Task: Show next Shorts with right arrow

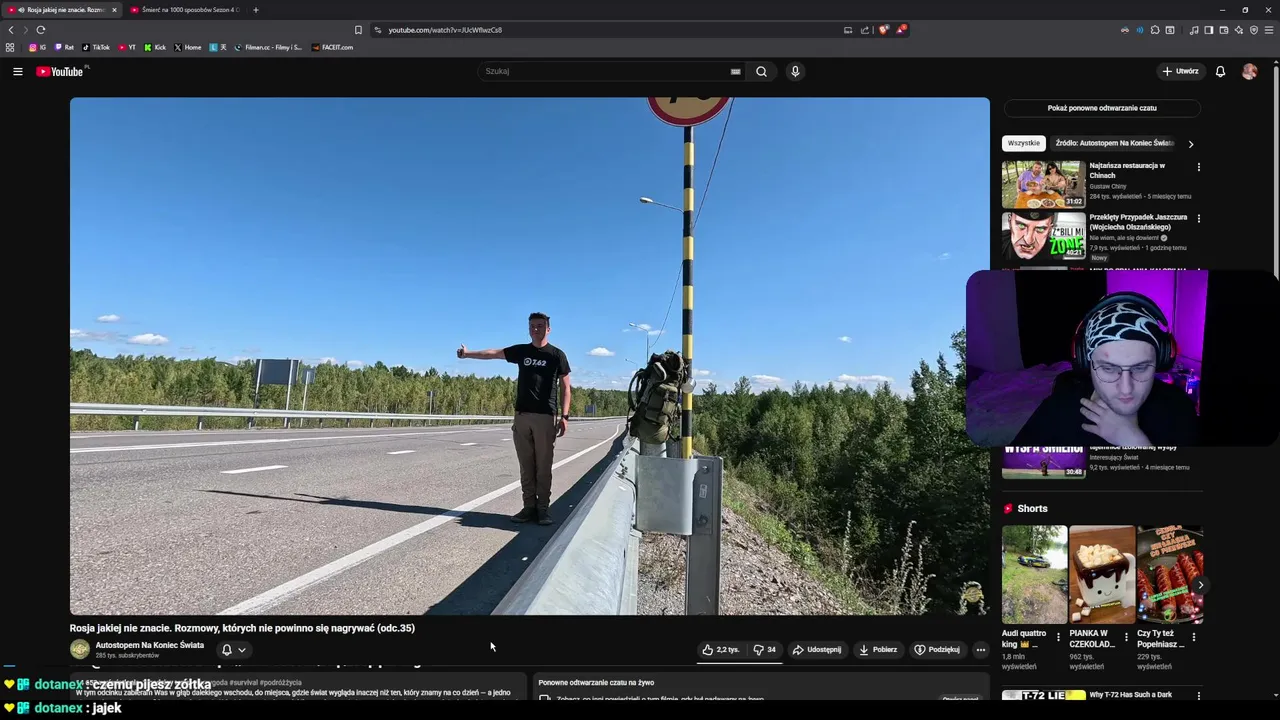Action: (x=1200, y=585)
